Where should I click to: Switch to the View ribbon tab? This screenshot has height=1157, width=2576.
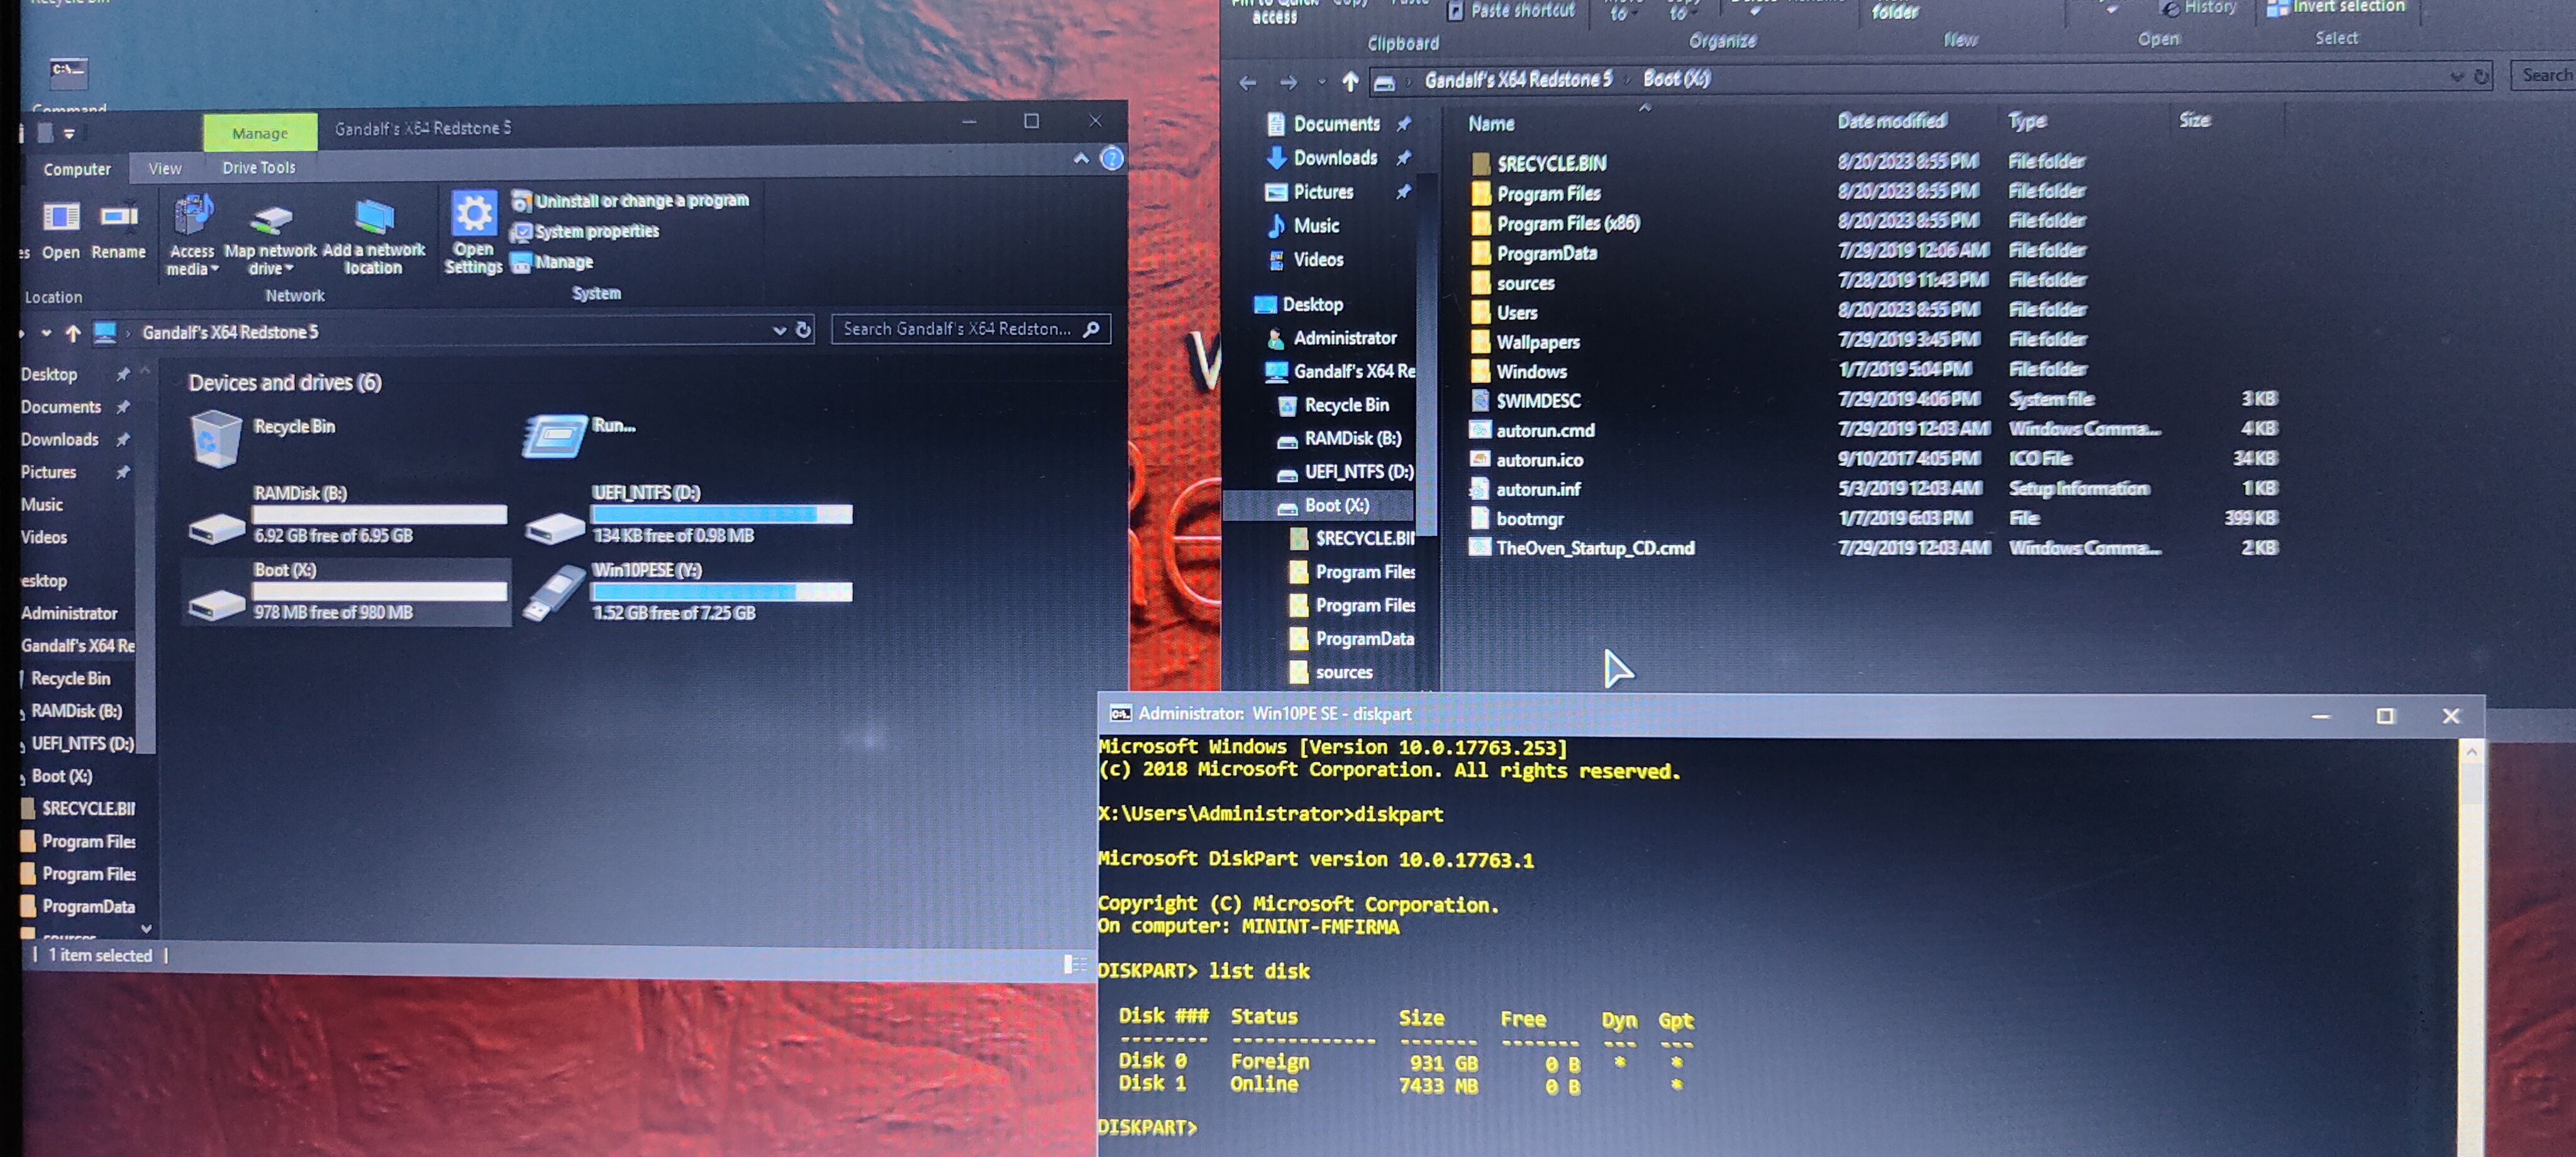165,168
